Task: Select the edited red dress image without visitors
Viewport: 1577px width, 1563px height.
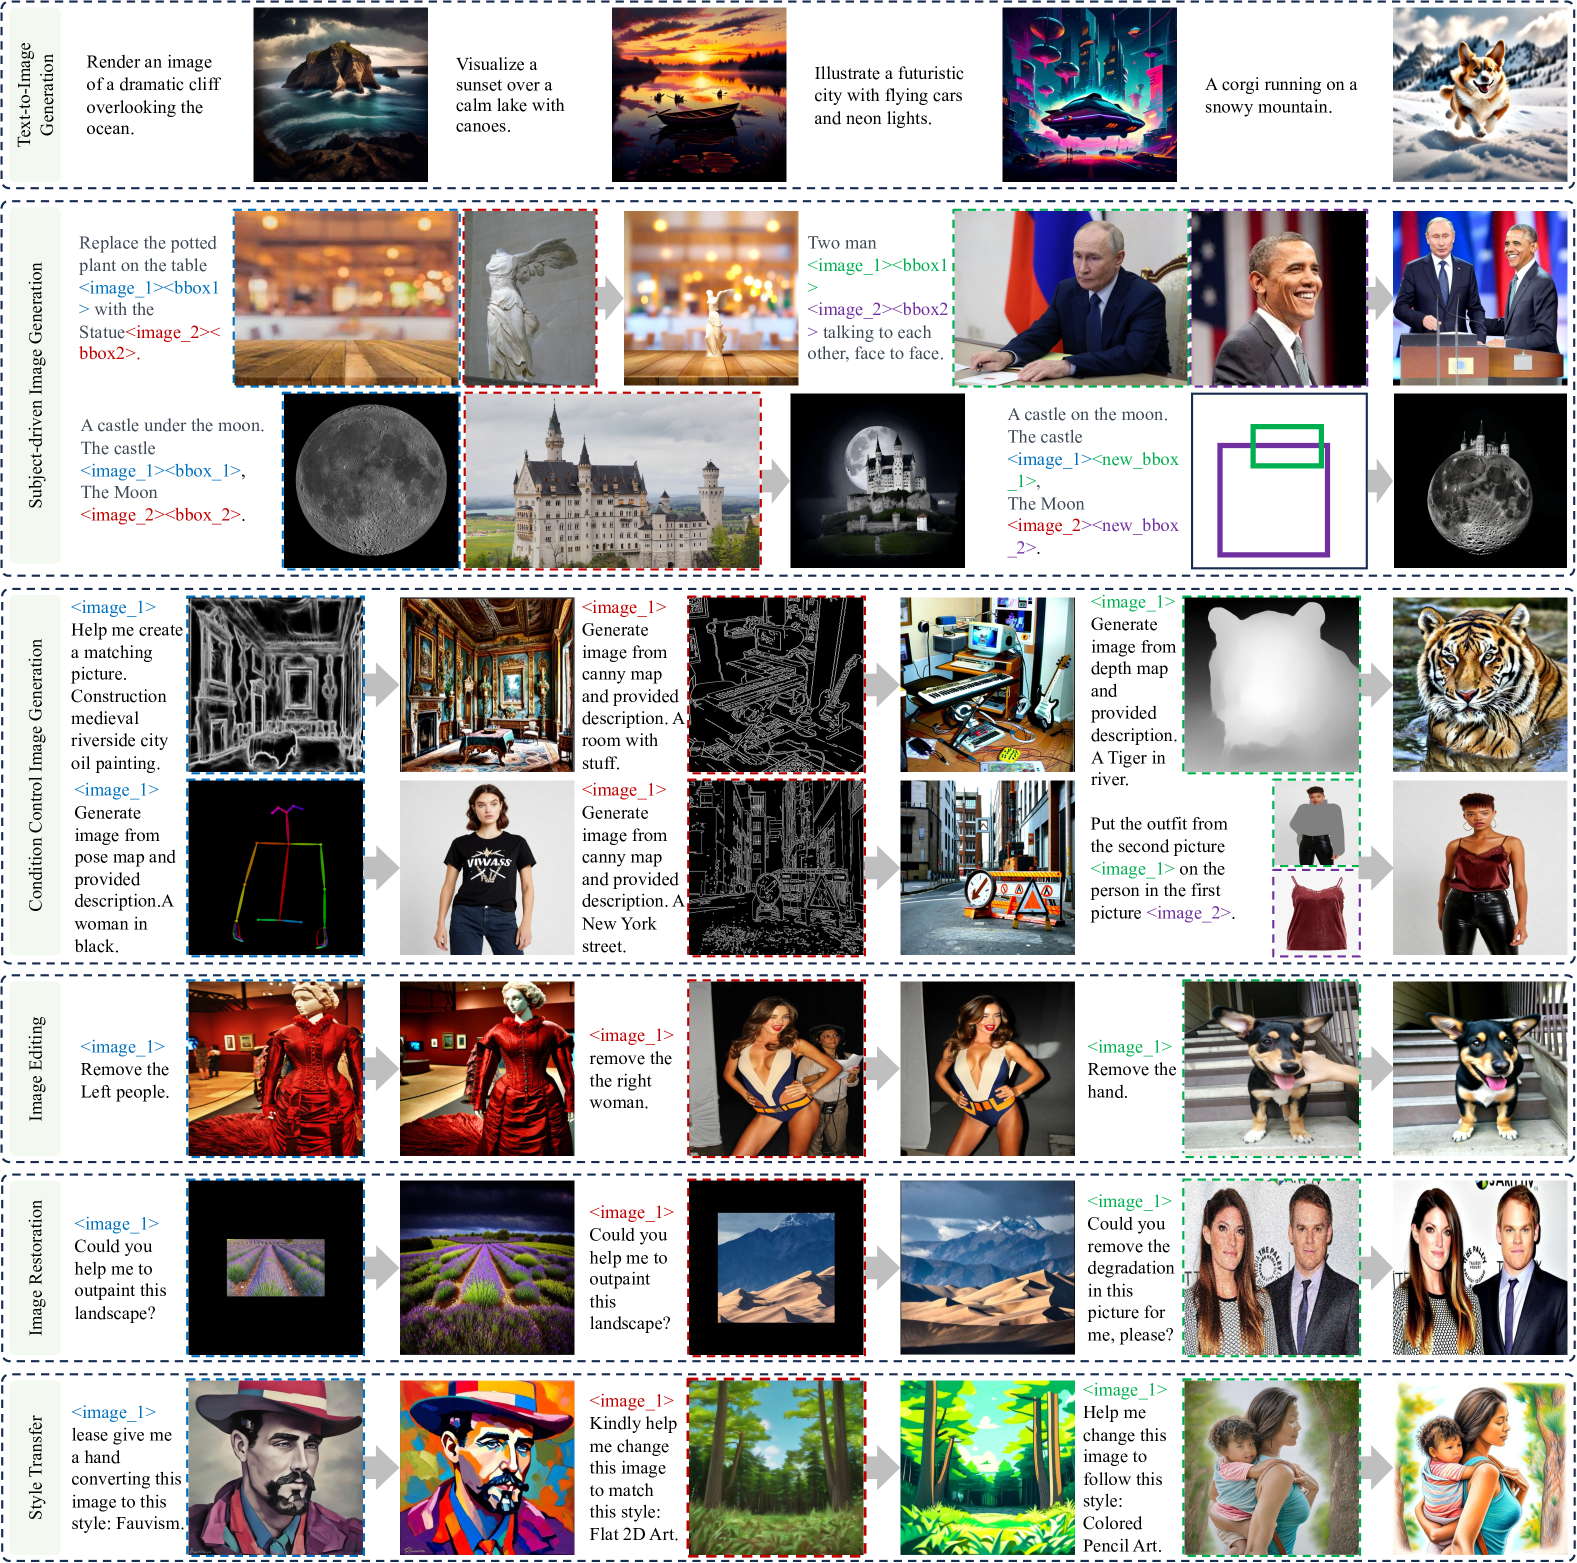Action: tap(487, 1068)
